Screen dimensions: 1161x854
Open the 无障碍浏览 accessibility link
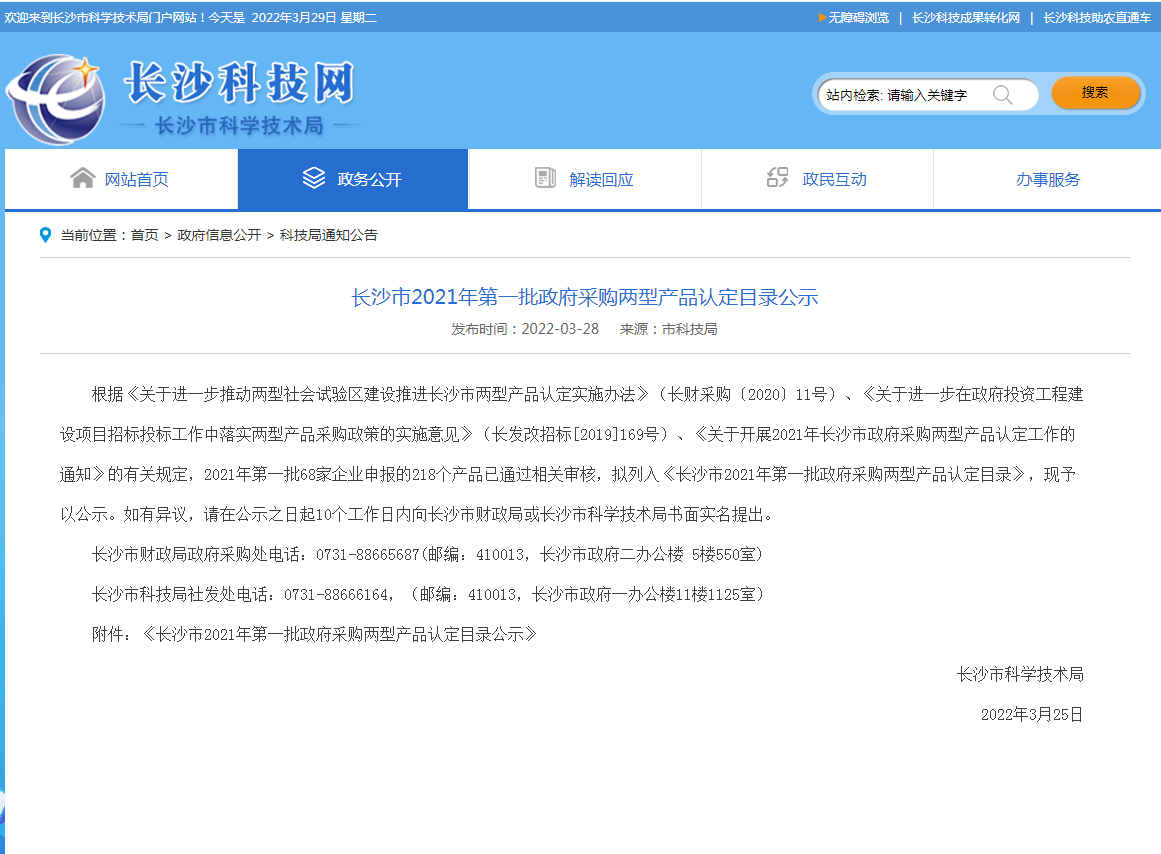click(858, 17)
